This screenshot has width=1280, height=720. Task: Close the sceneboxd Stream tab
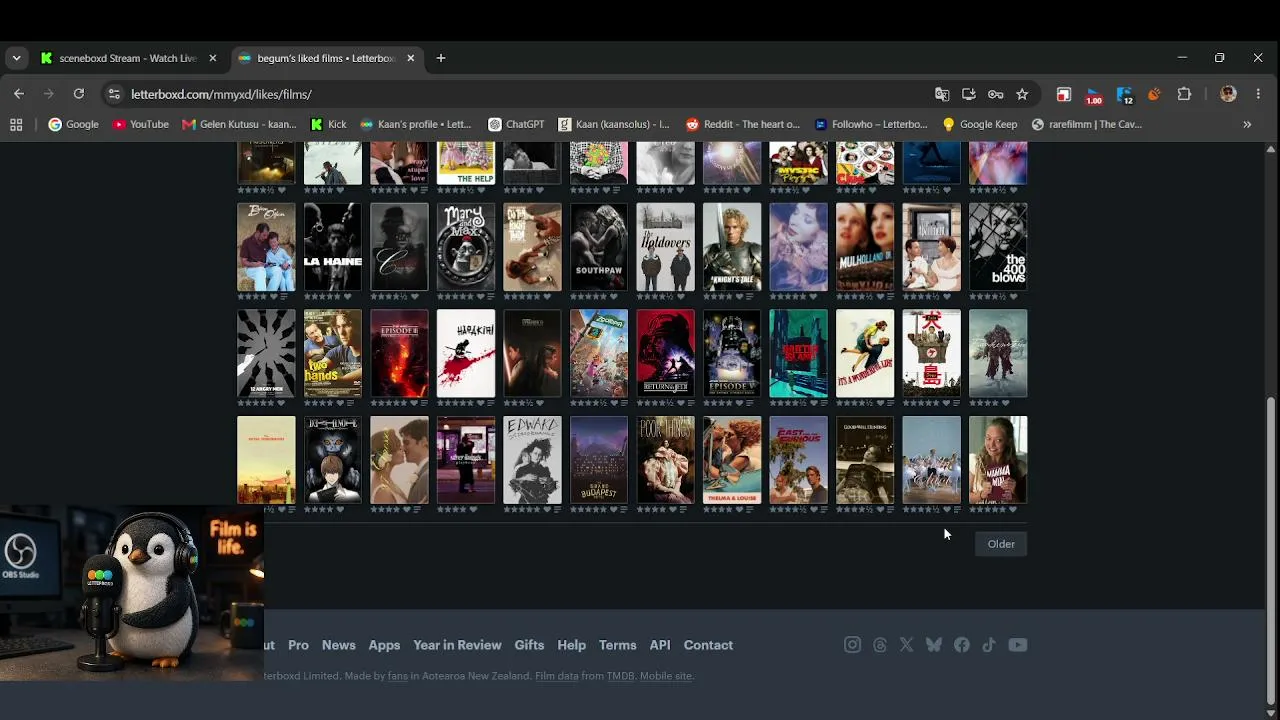pyautogui.click(x=212, y=58)
